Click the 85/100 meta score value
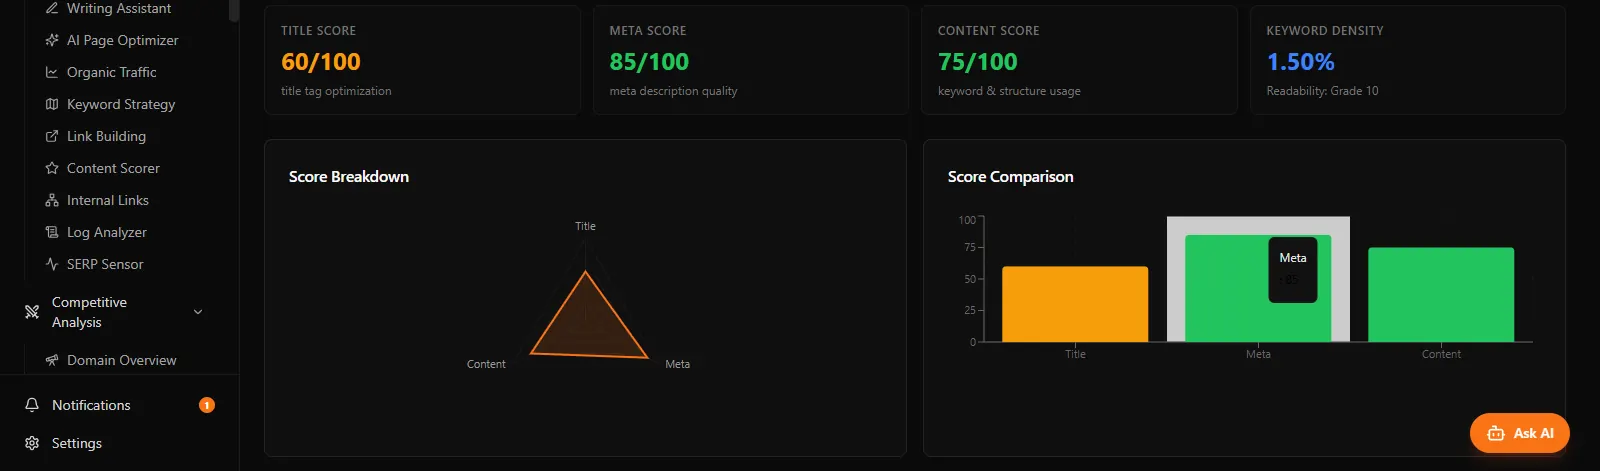 649,62
